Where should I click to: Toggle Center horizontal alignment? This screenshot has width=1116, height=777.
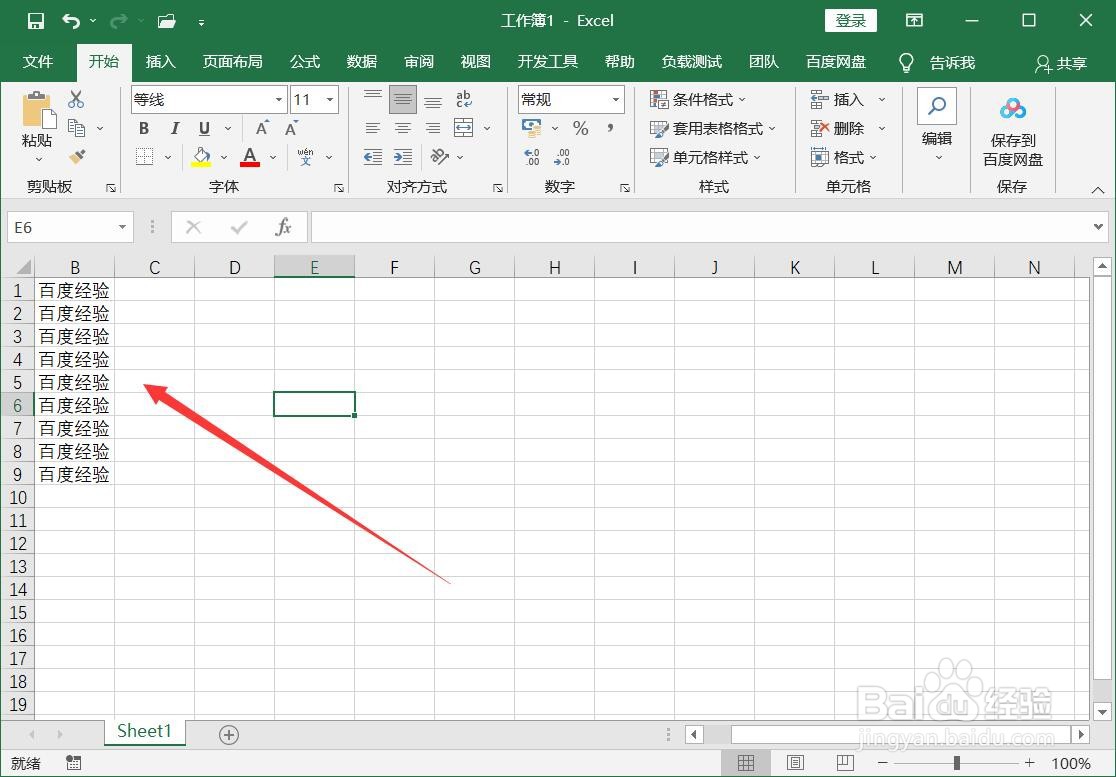(x=403, y=128)
